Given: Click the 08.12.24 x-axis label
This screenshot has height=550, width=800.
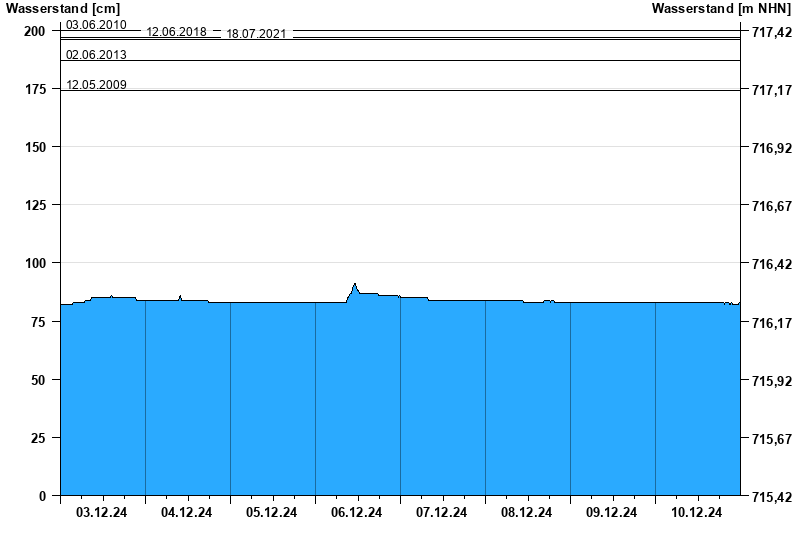Looking at the screenshot, I should tap(527, 513).
